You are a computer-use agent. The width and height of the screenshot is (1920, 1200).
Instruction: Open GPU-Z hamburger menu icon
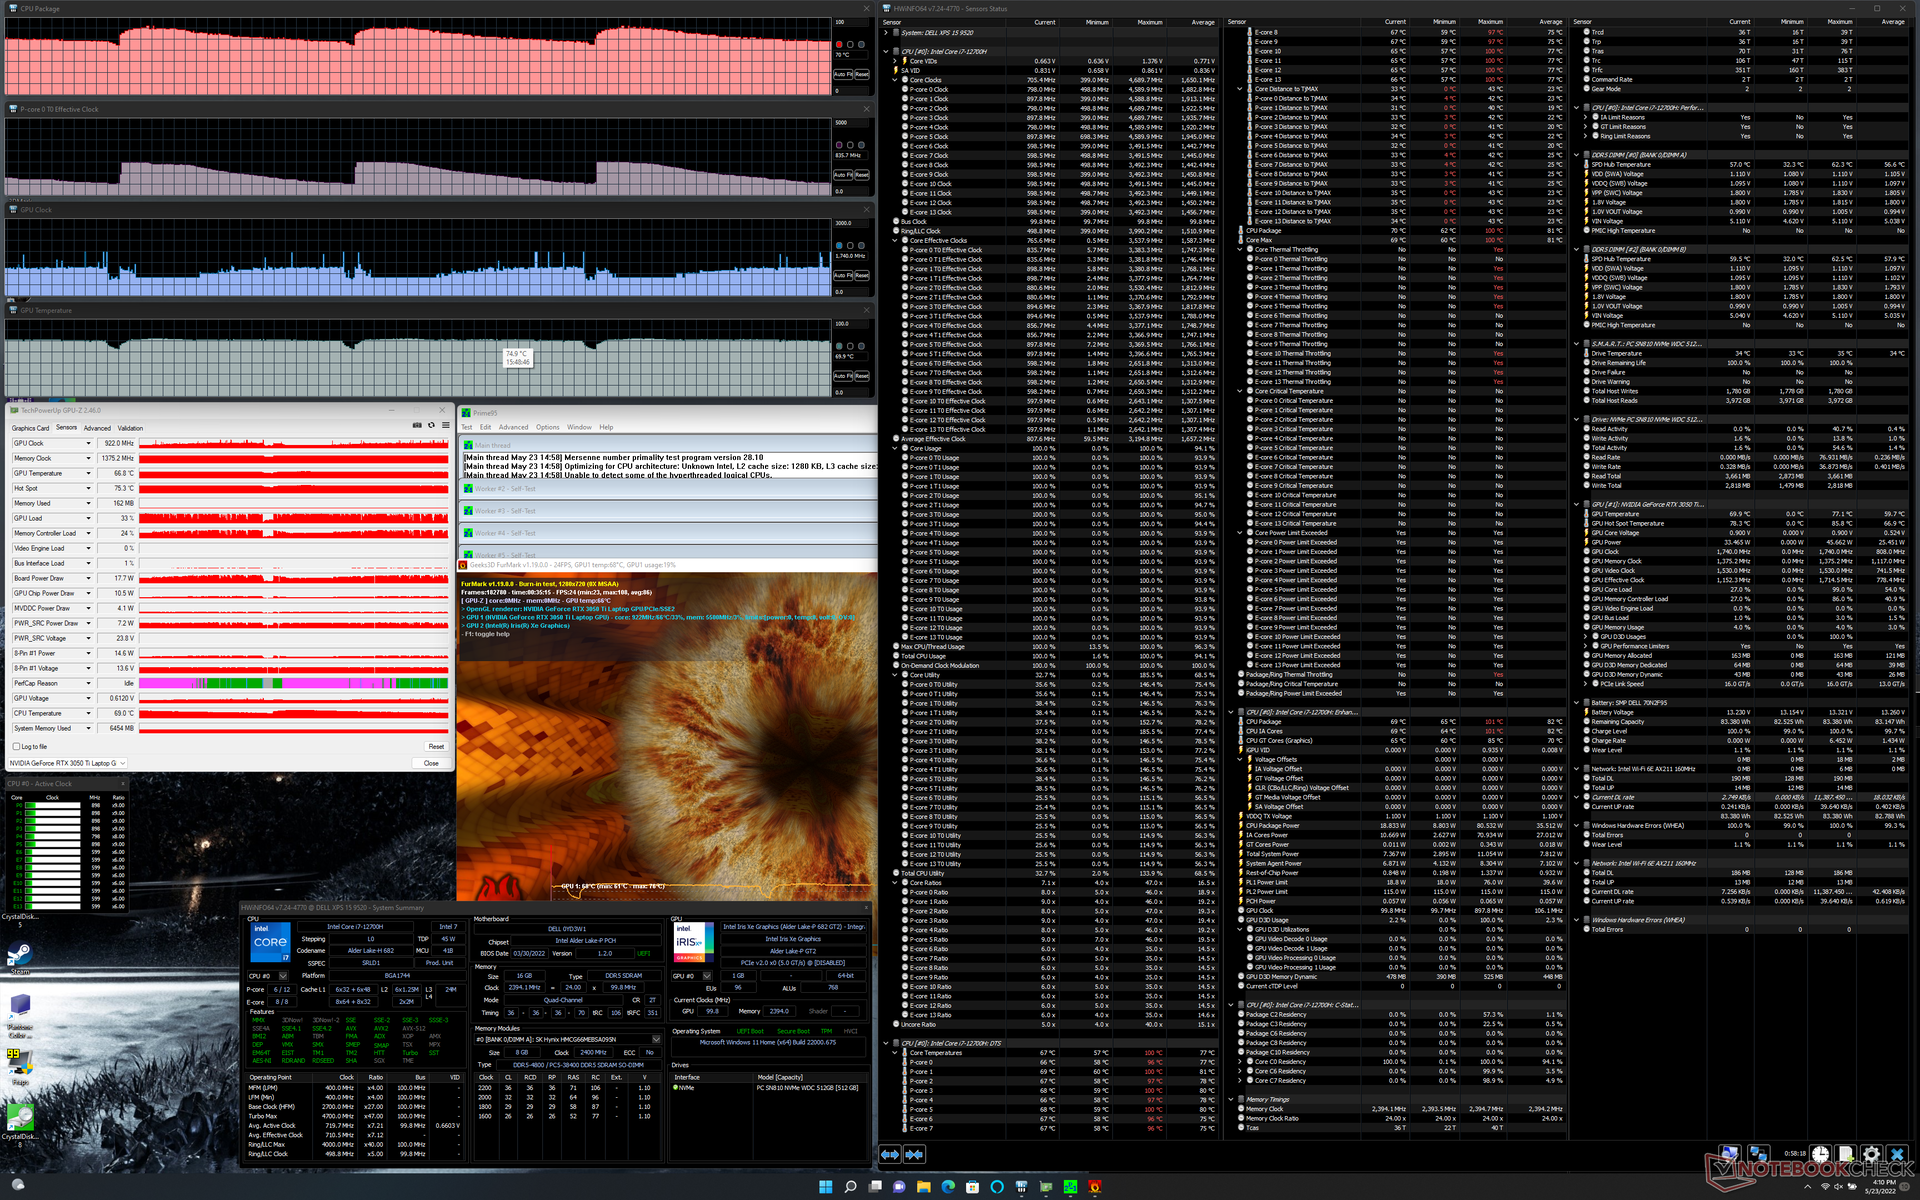point(446,425)
